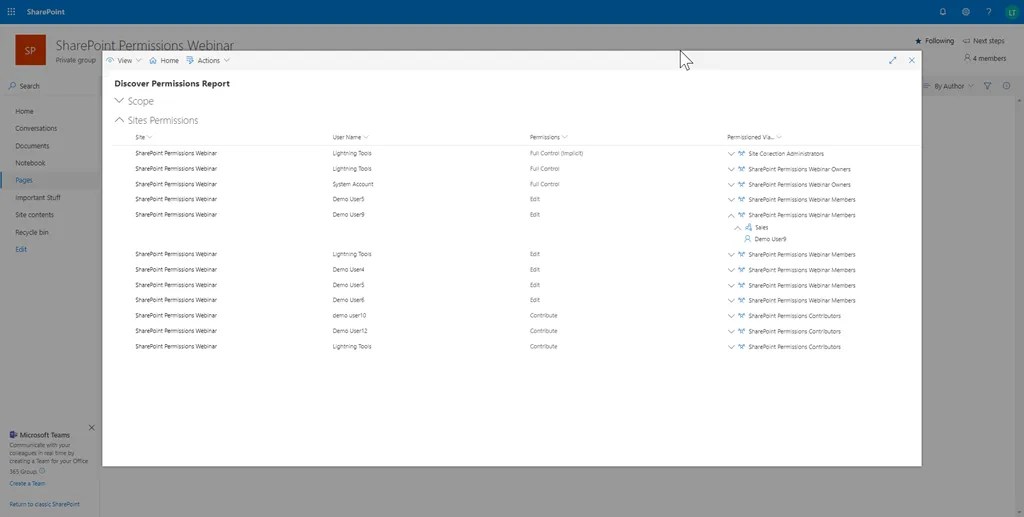Click the Sales group label
The height and width of the screenshot is (517, 1024).
(x=761, y=228)
